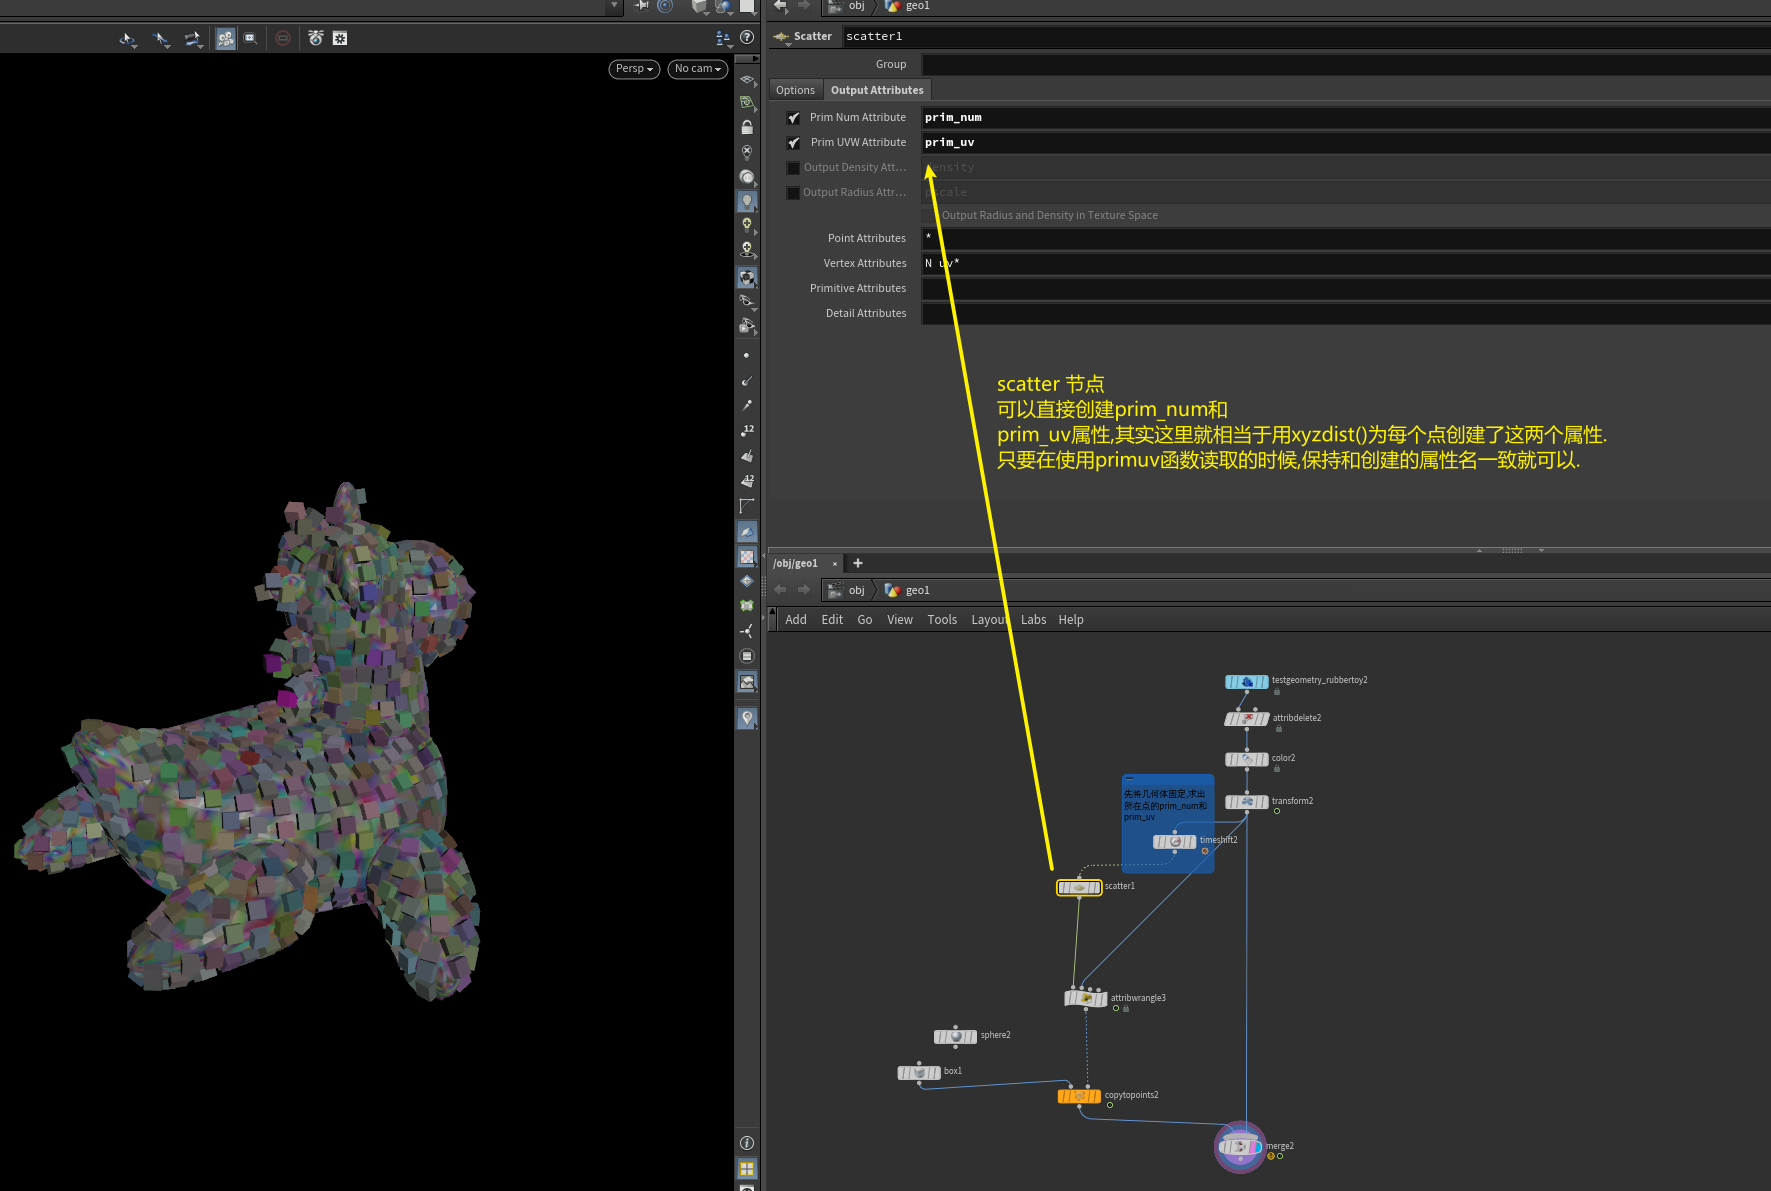Click the lock icon in viewport sidebar
The height and width of the screenshot is (1191, 1771).
(747, 127)
